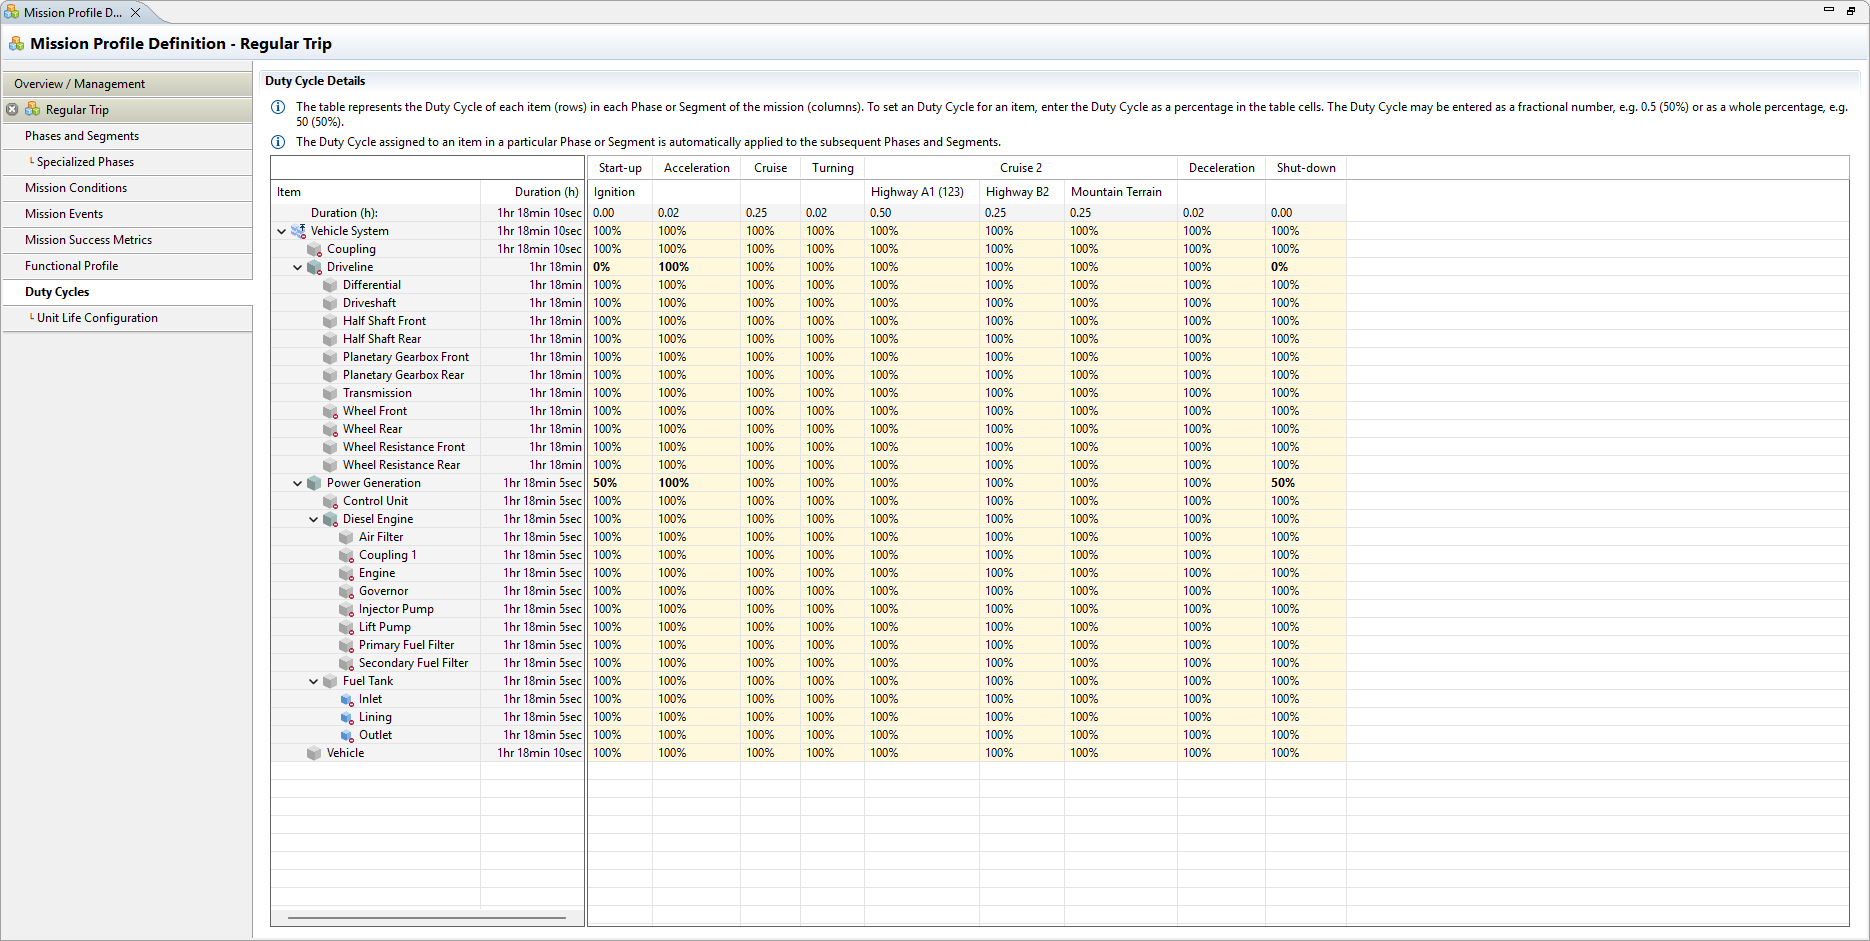The width and height of the screenshot is (1870, 941).
Task: Click the Shut-down phase column header
Action: pos(1306,168)
